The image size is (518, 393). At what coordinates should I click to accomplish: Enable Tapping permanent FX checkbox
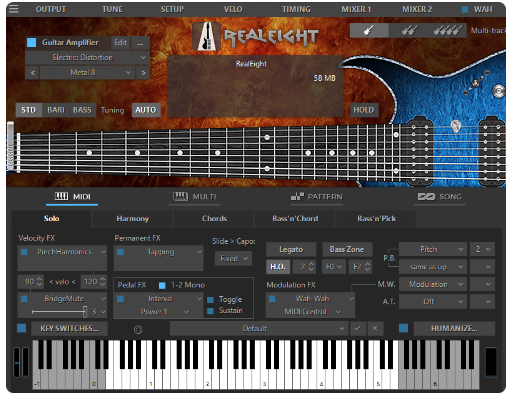[120, 252]
